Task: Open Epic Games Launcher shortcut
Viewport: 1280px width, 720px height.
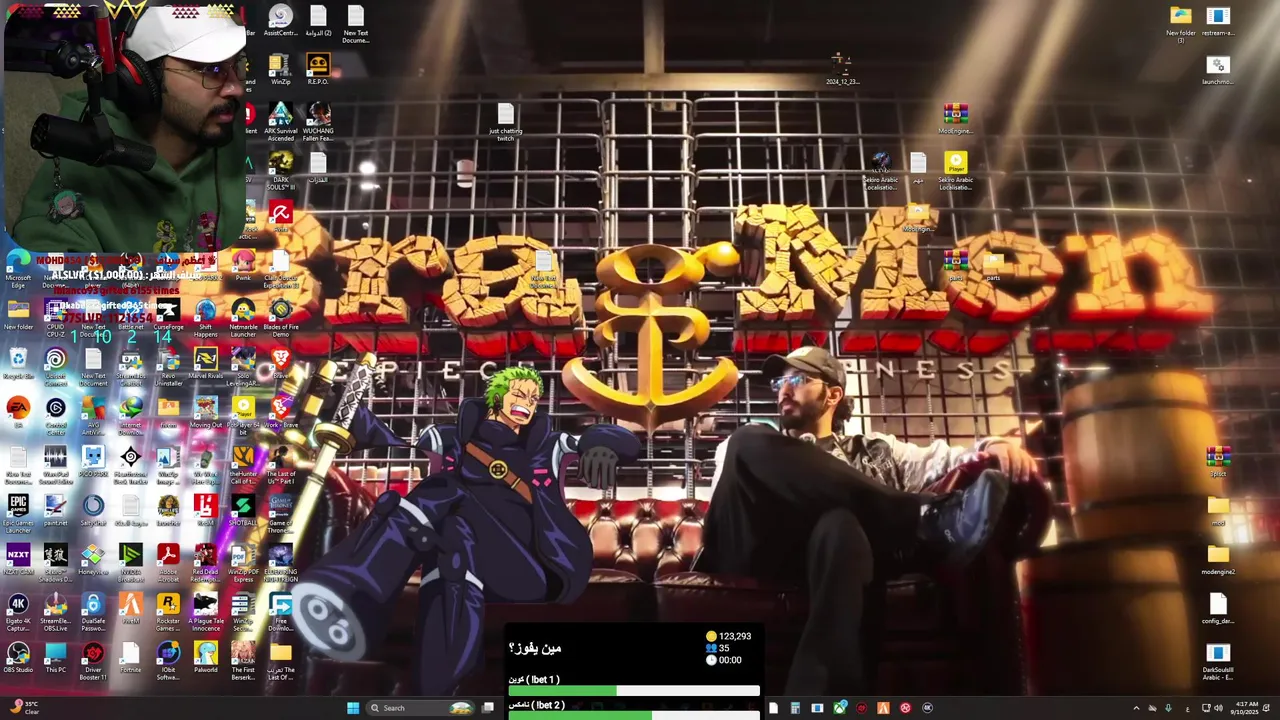Action: coord(18,514)
